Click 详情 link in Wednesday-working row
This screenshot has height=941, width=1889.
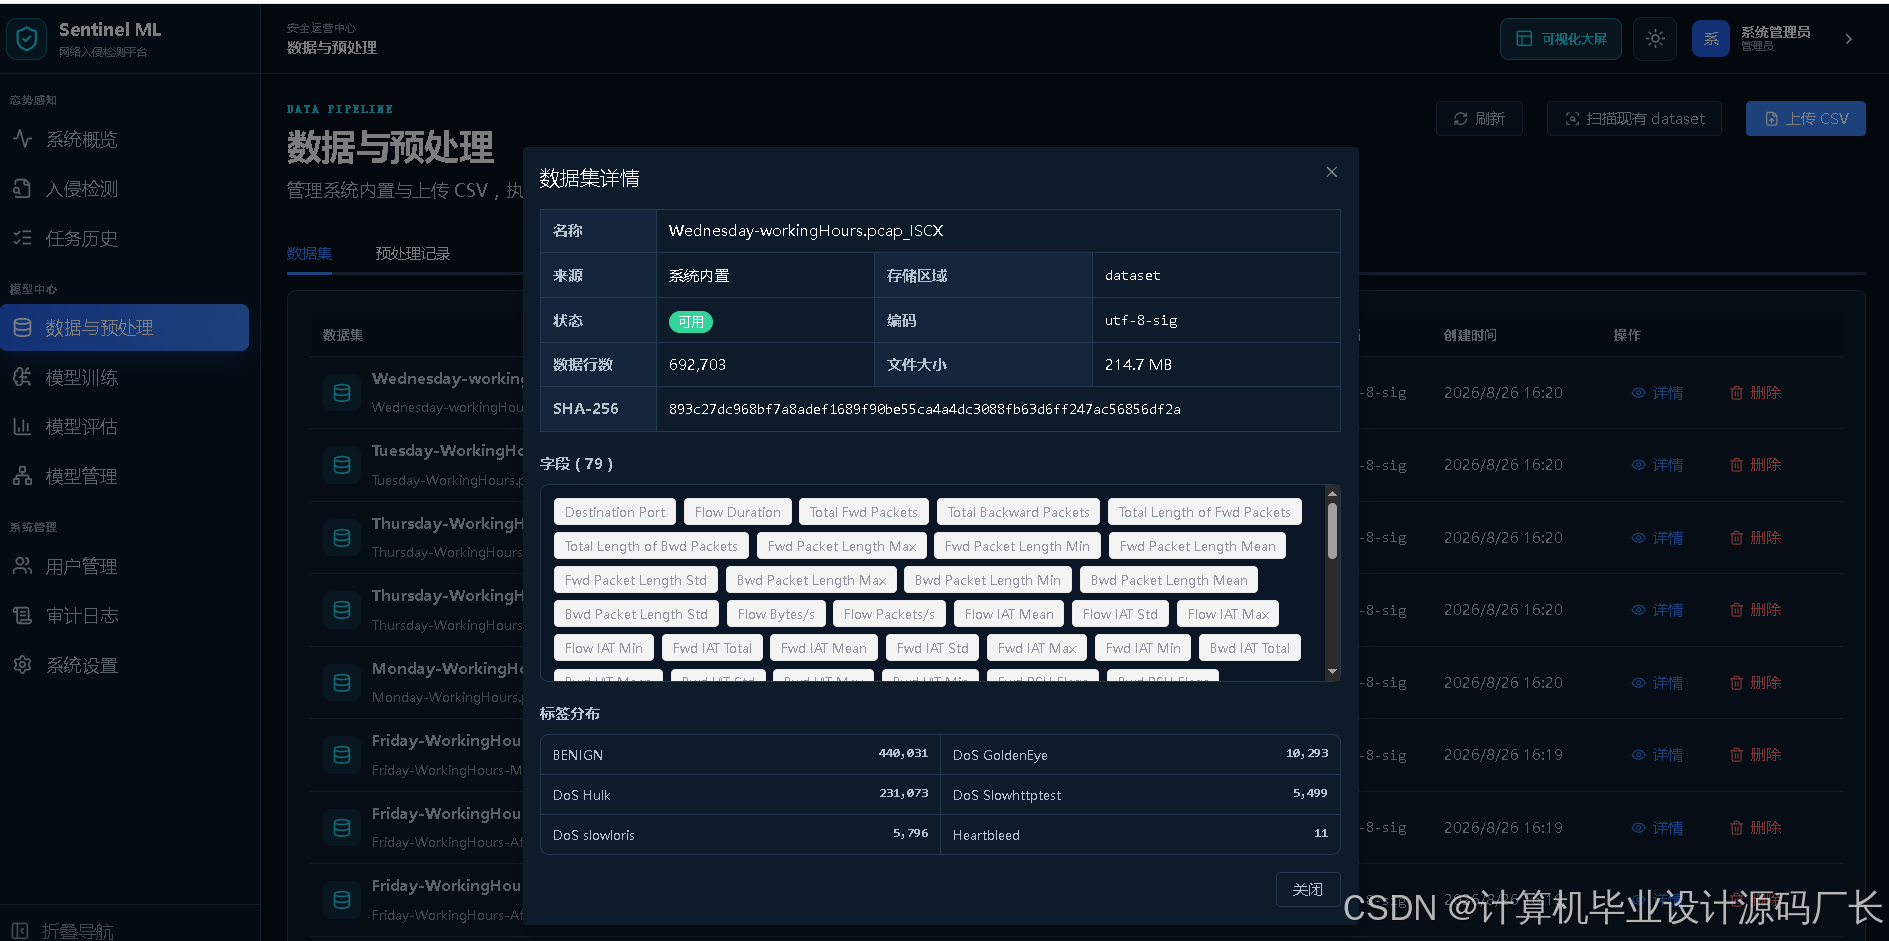(1657, 393)
